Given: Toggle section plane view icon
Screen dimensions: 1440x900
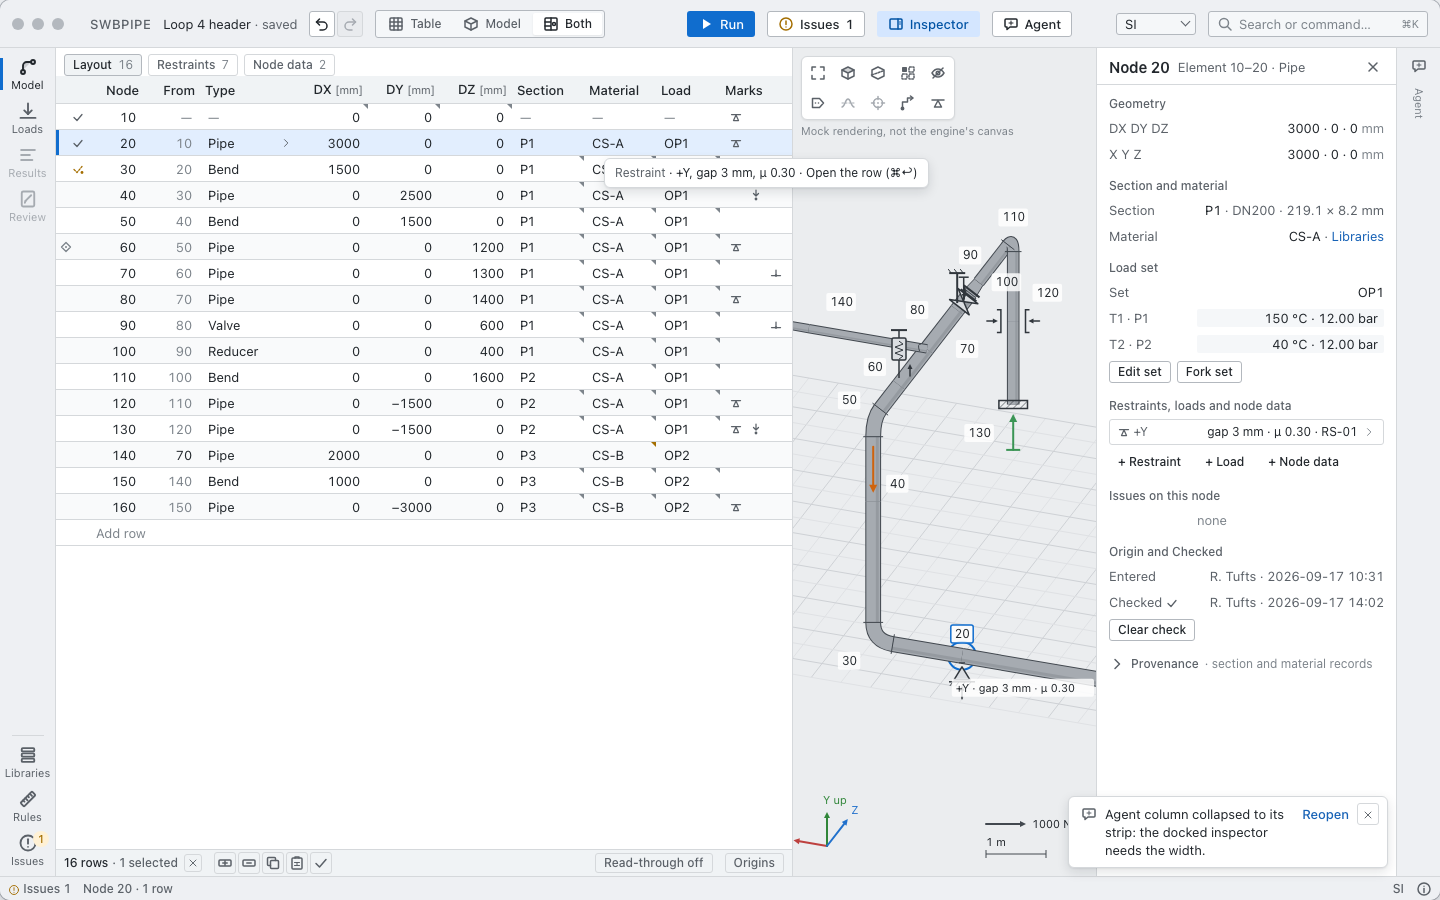Looking at the screenshot, I should click(878, 73).
